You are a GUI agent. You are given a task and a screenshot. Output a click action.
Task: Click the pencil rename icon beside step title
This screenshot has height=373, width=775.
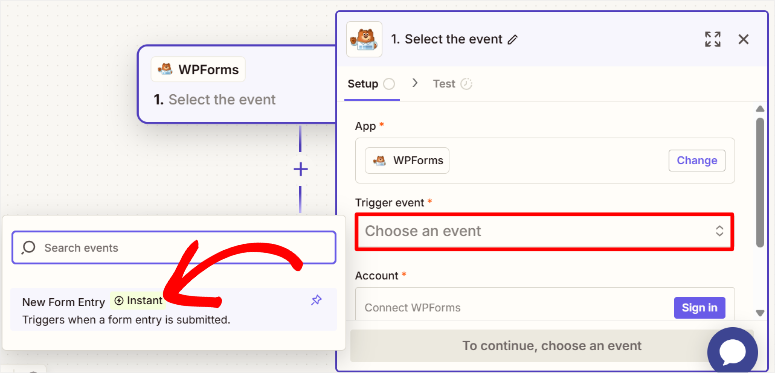pos(513,40)
